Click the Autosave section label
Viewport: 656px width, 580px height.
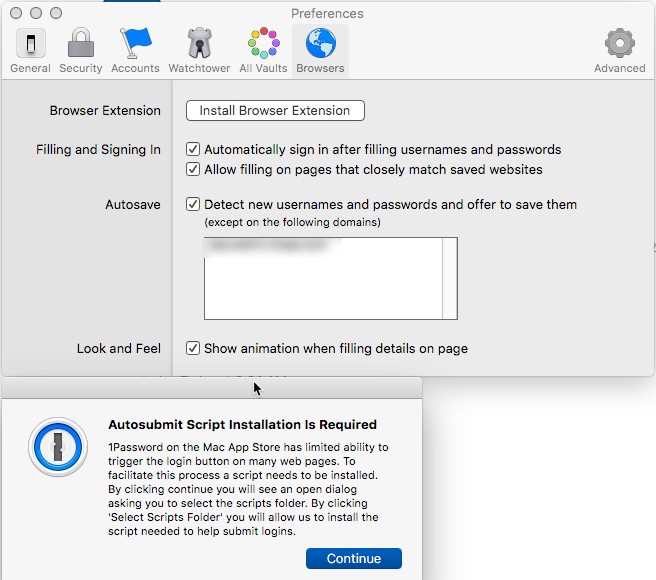click(x=133, y=205)
